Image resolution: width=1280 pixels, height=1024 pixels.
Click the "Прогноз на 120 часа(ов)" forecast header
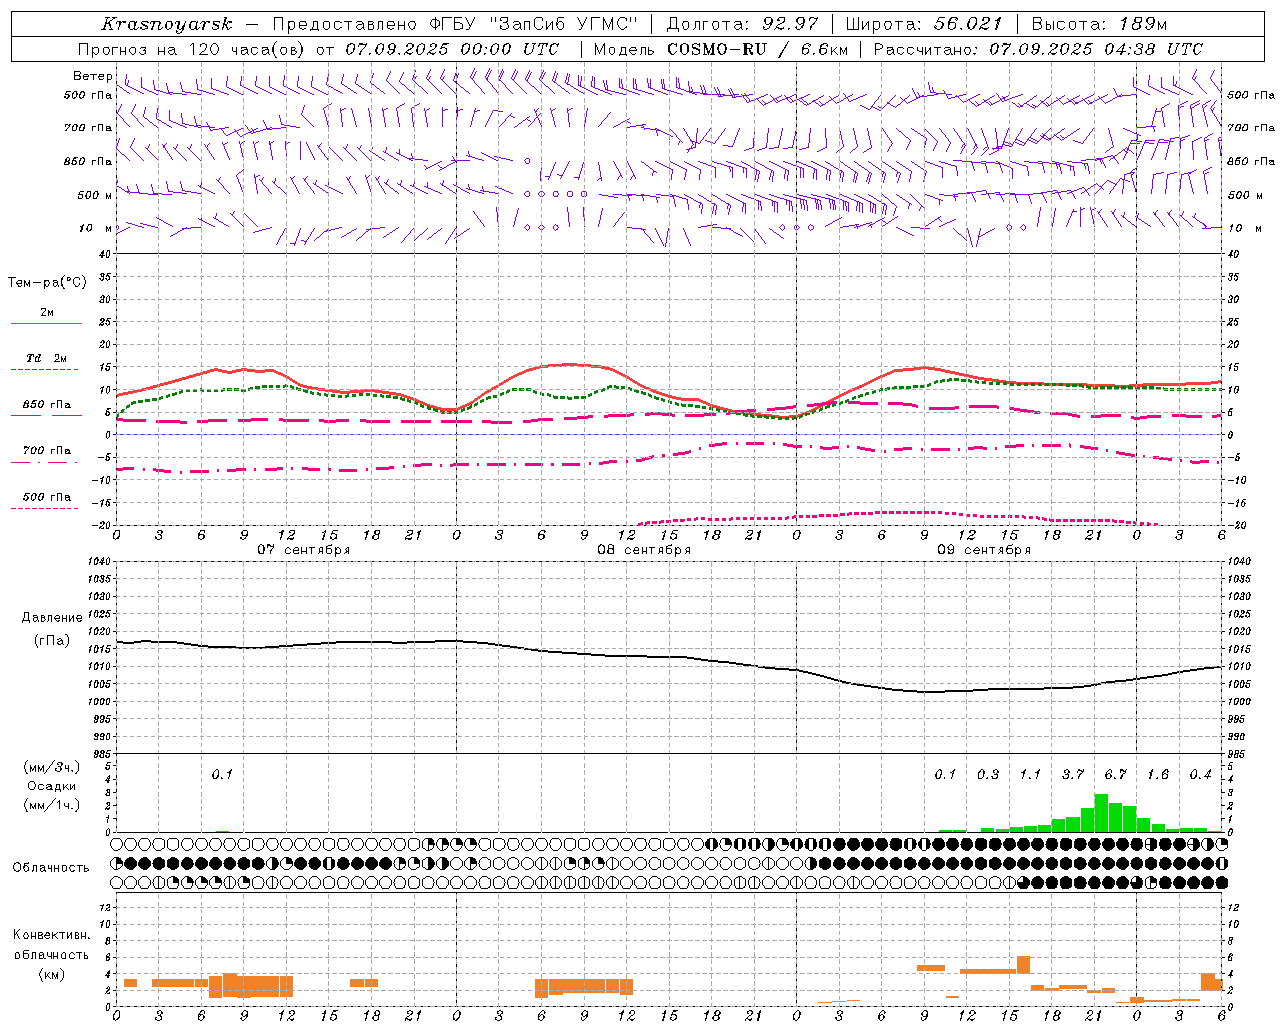tap(193, 49)
